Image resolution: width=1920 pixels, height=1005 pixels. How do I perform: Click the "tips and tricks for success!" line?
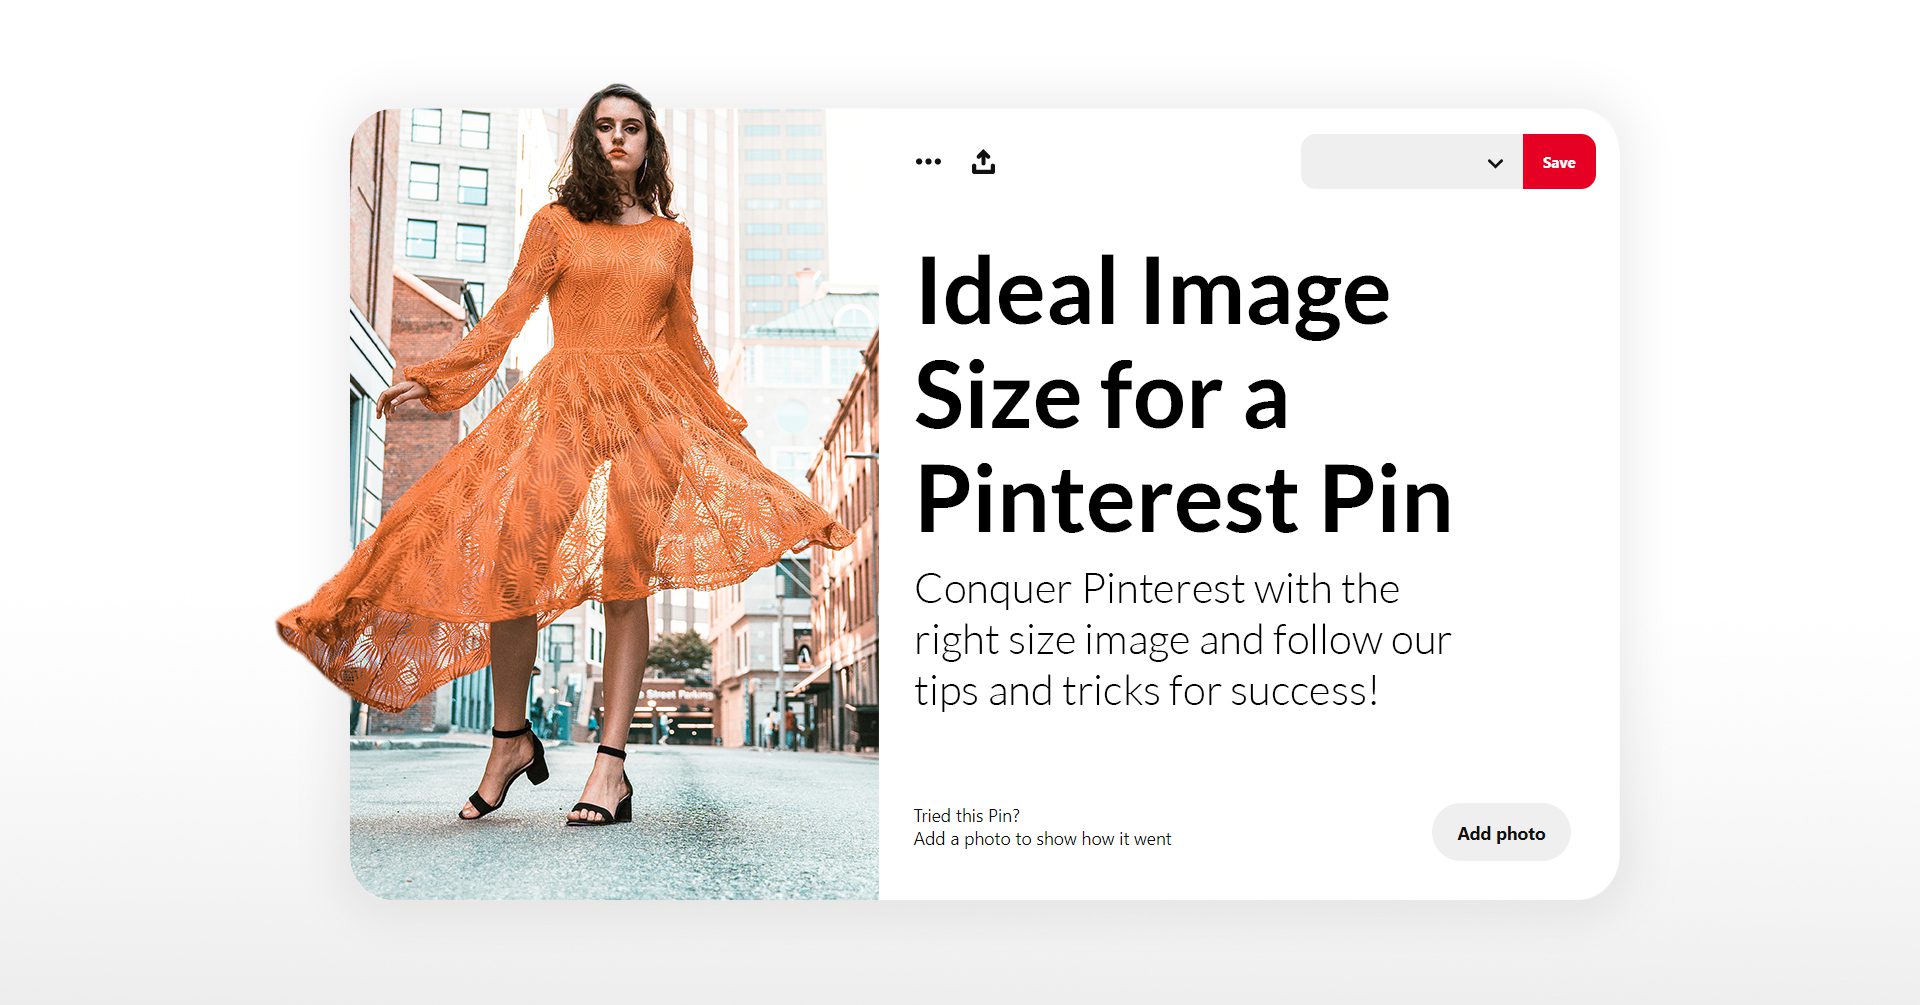[x=1147, y=691]
